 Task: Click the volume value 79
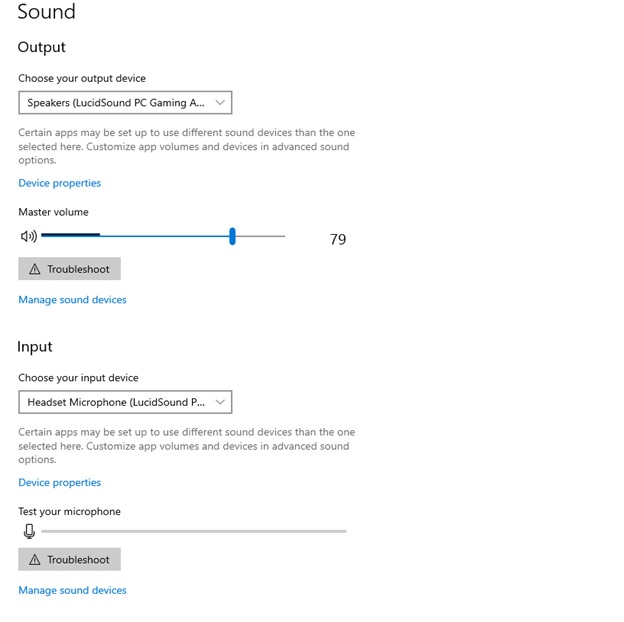point(338,239)
